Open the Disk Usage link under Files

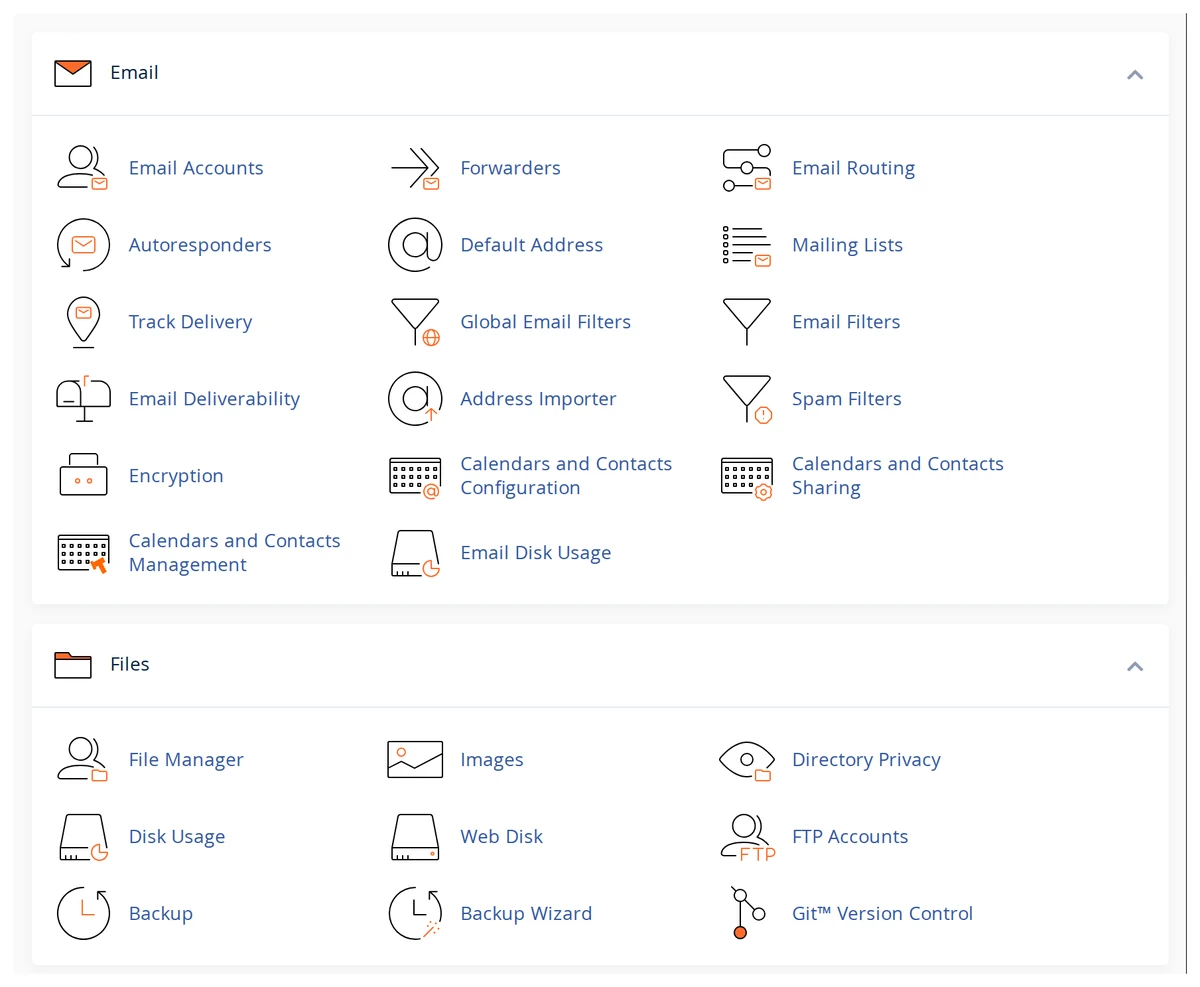point(177,837)
